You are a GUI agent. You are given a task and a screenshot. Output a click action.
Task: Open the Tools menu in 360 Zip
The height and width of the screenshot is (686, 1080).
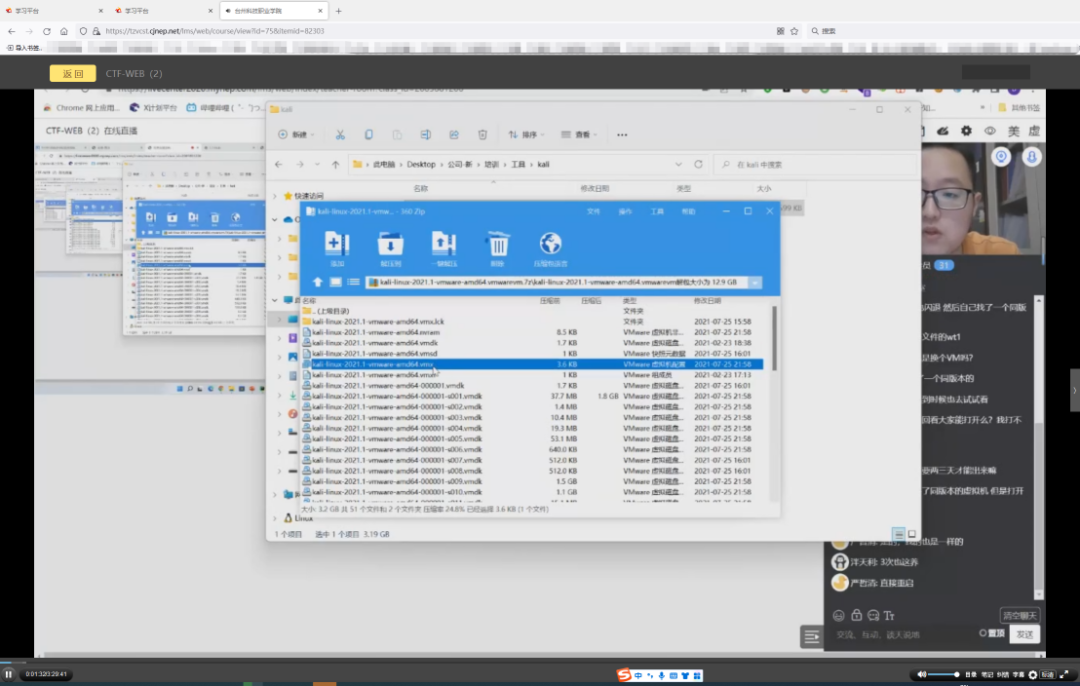pos(657,211)
